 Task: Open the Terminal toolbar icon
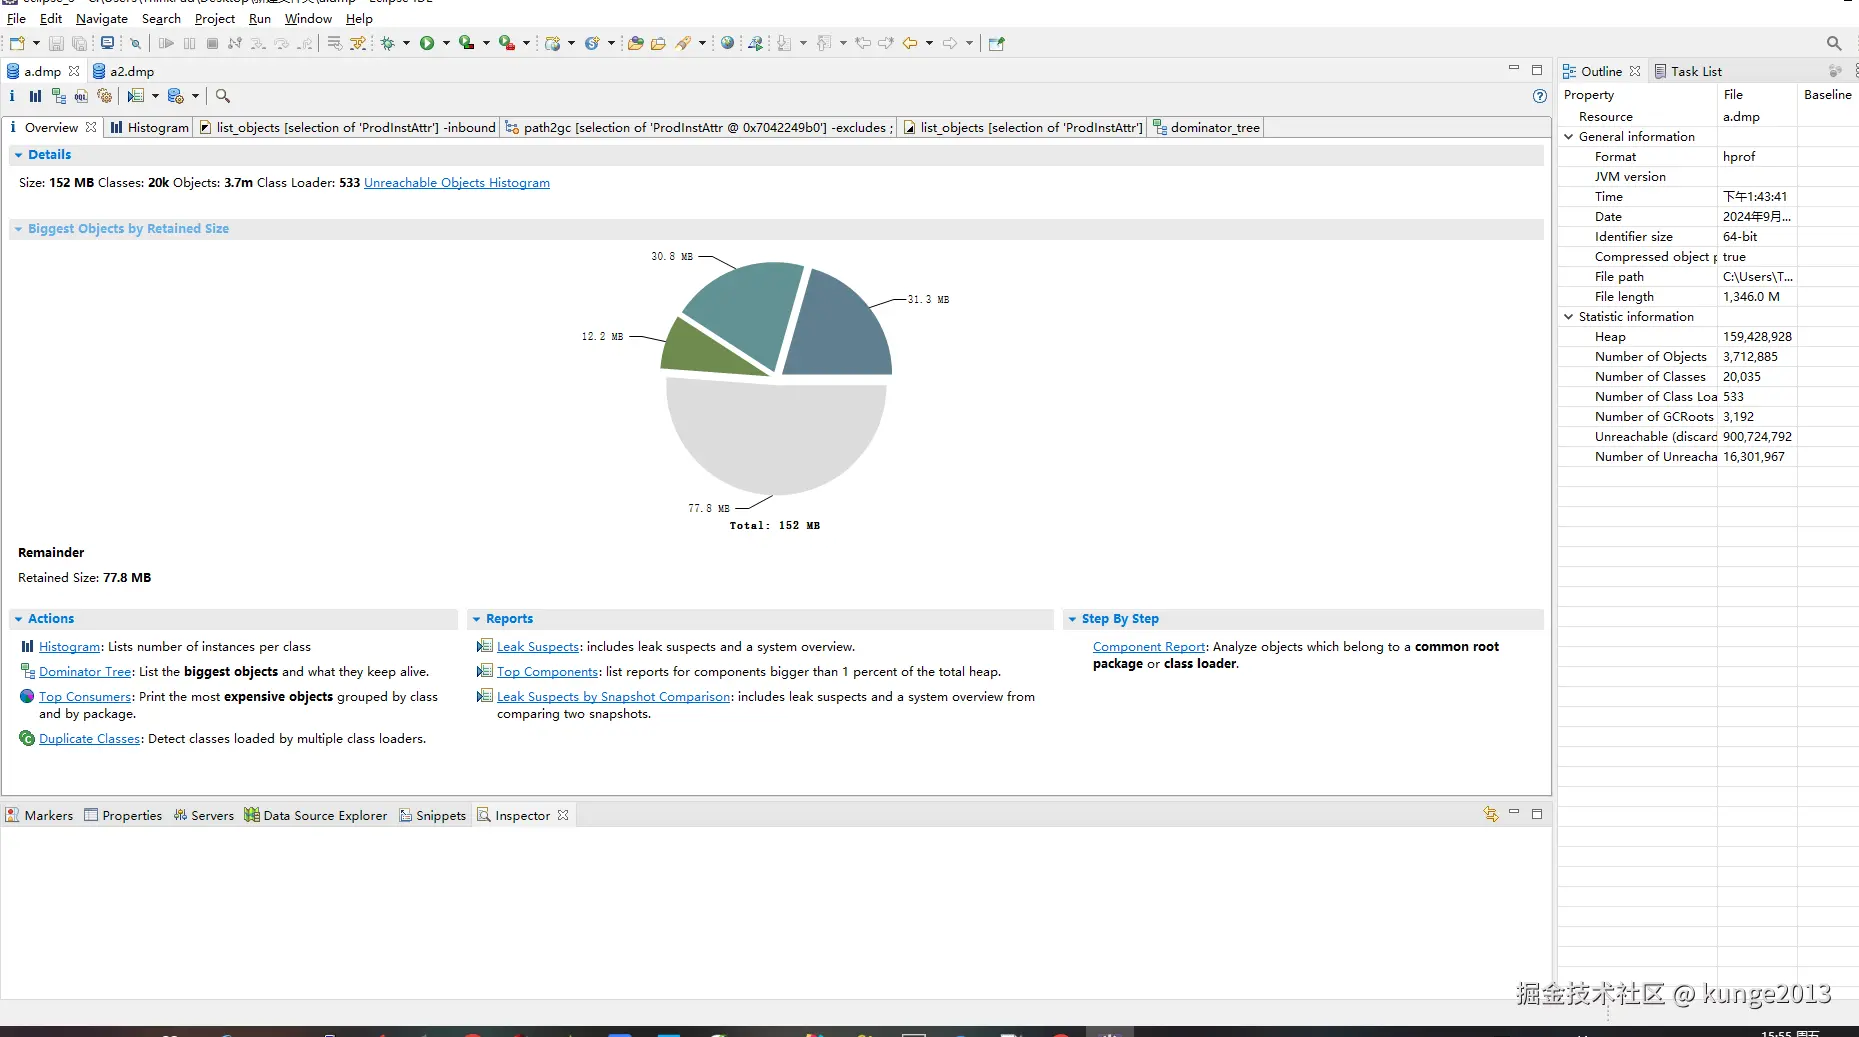[107, 43]
